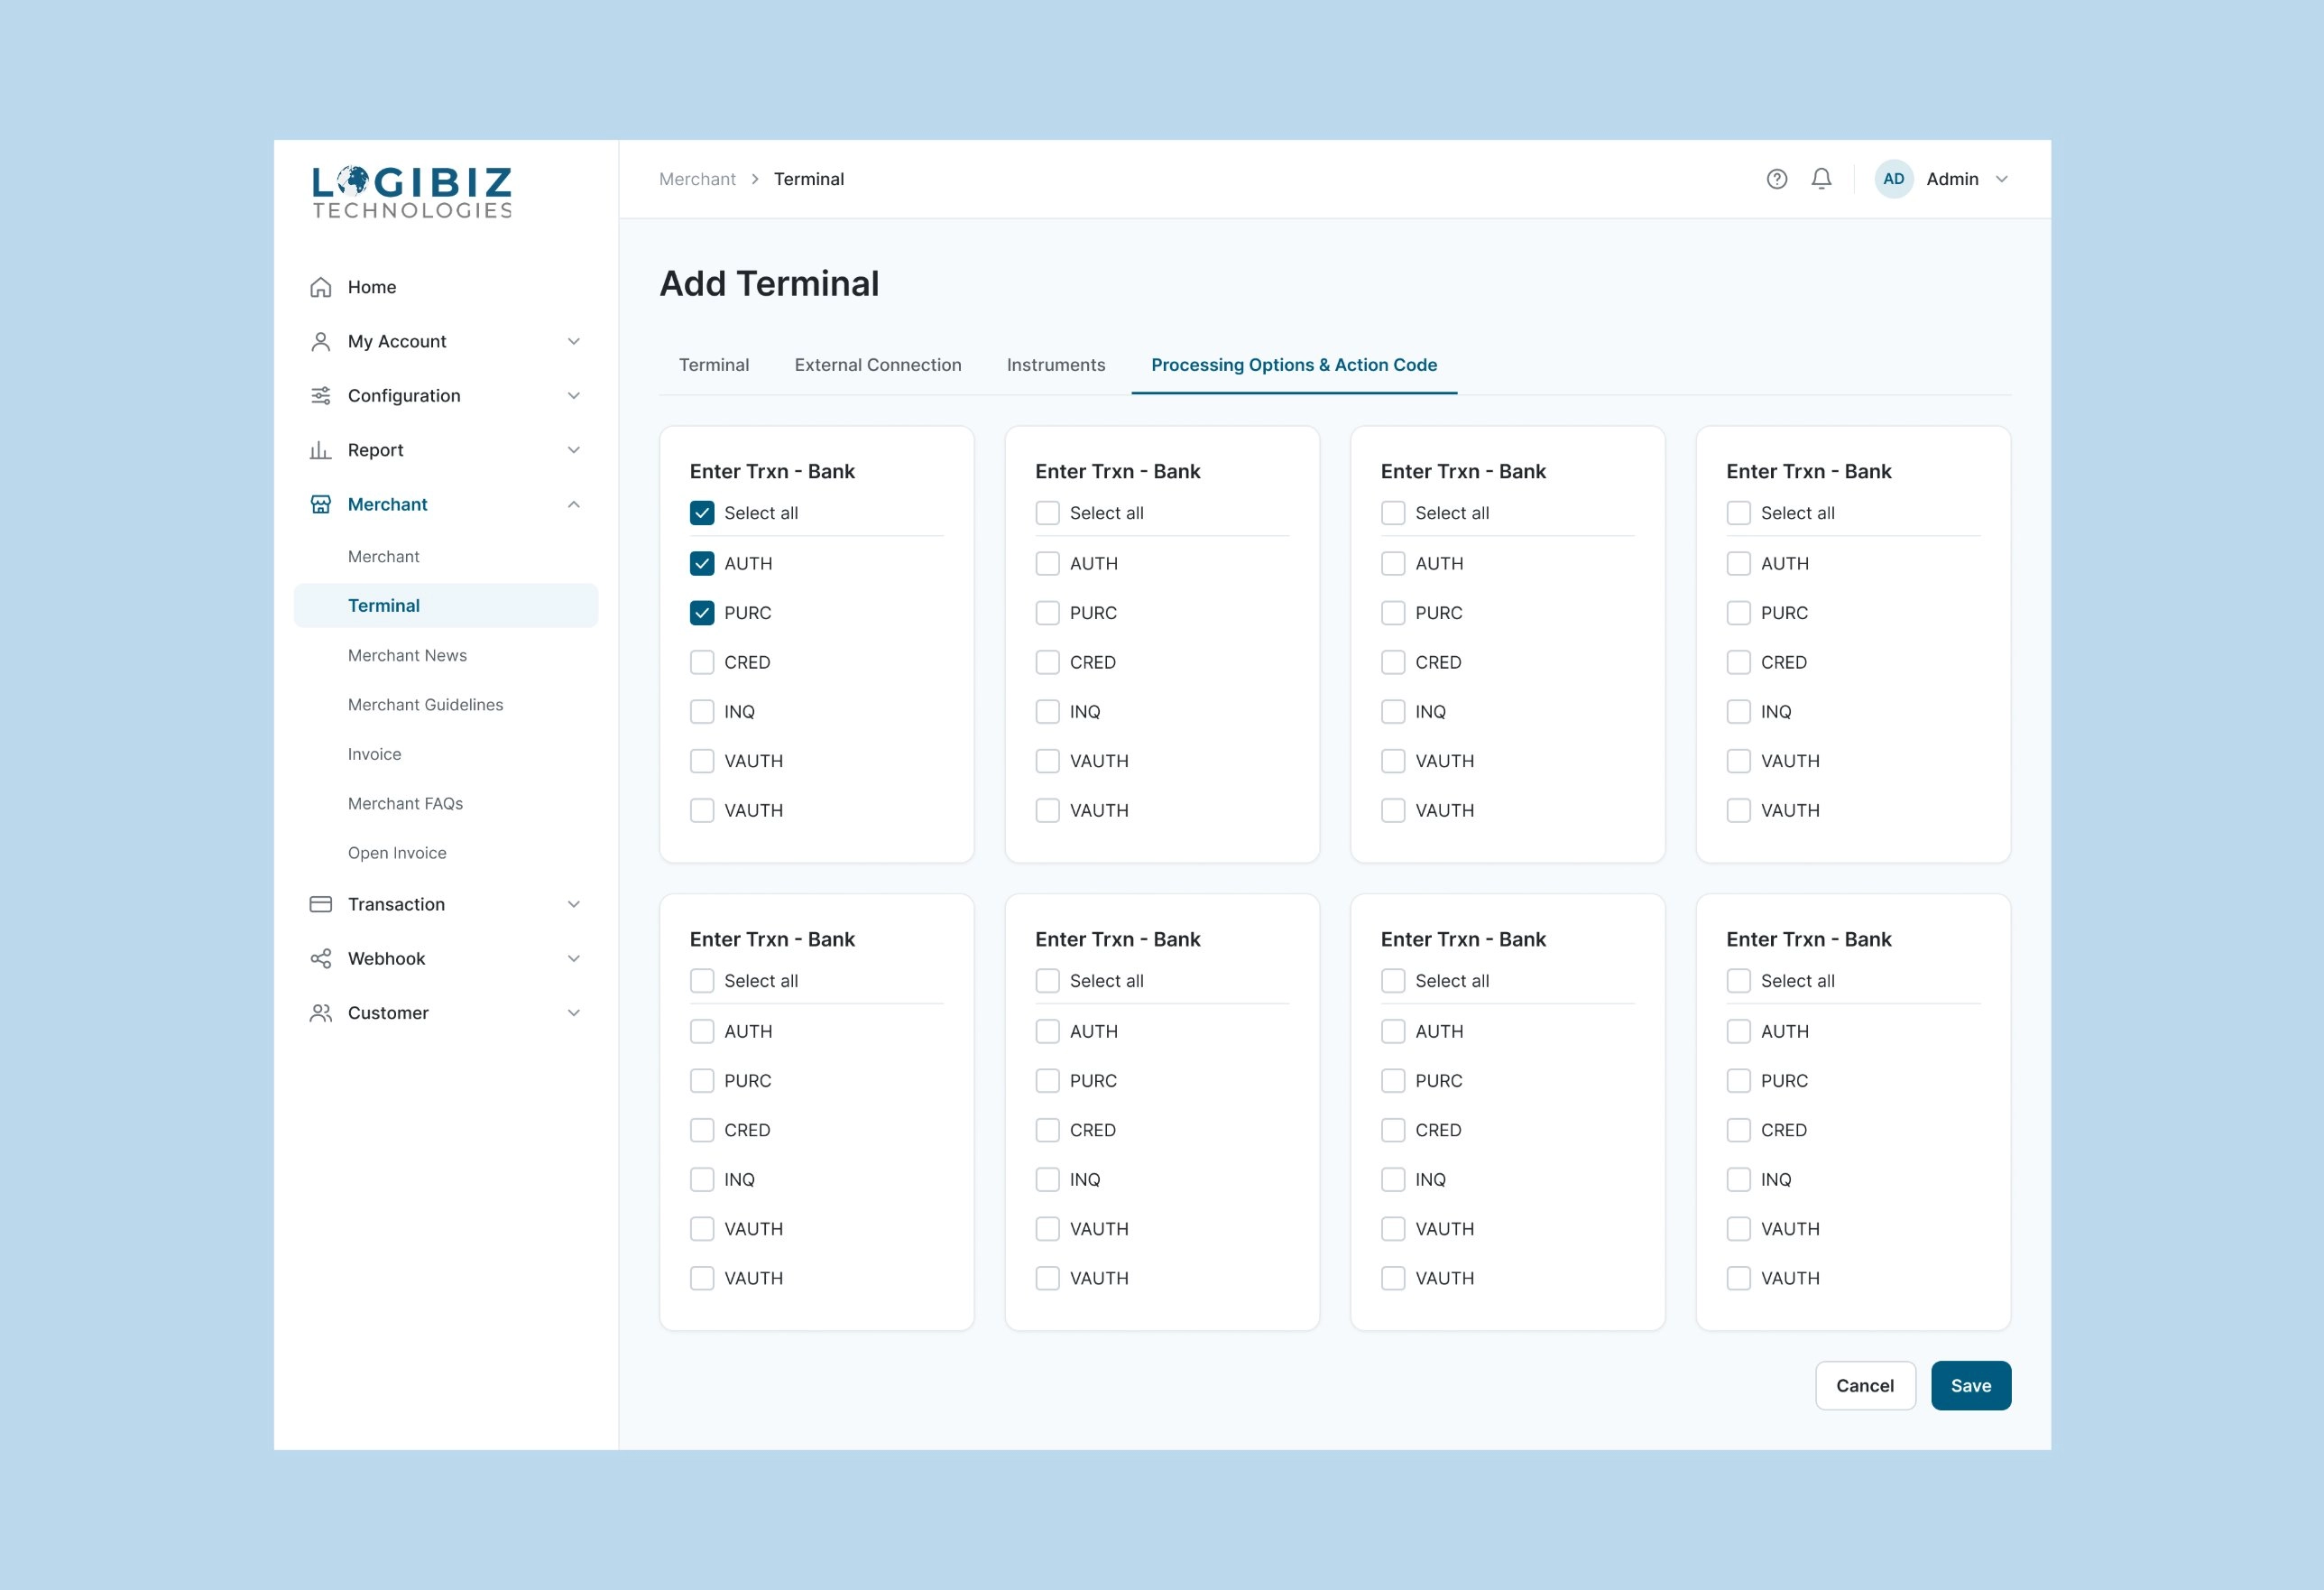
Task: Uncheck the checked Select all checkbox
Action: pos(702,513)
